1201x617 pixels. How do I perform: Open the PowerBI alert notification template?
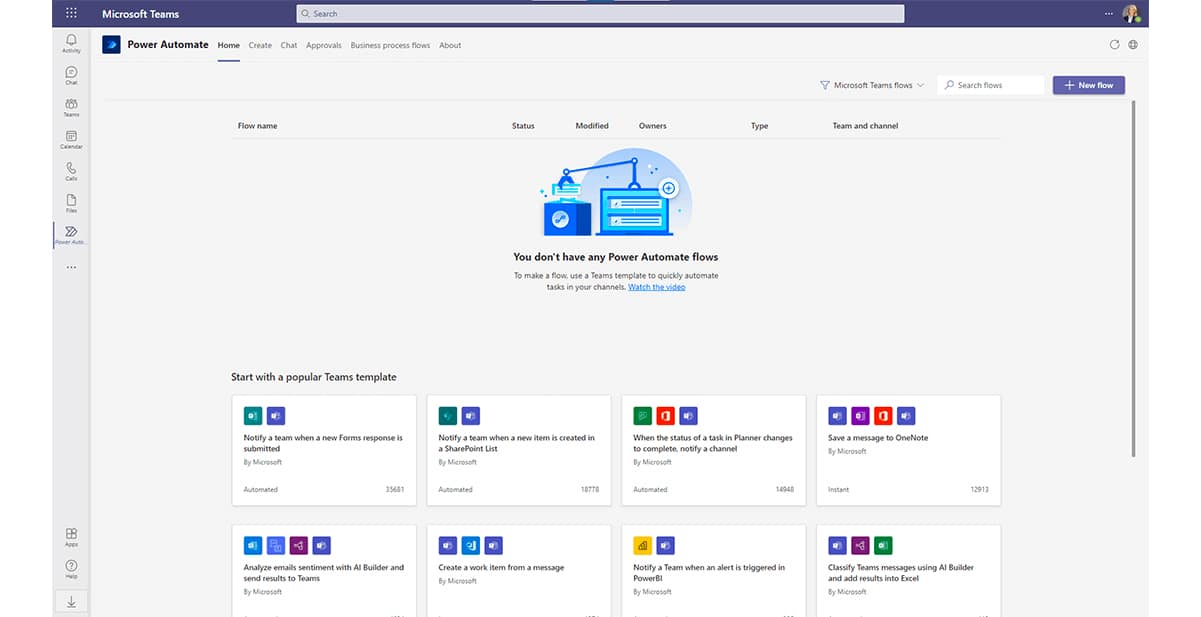[714, 571]
